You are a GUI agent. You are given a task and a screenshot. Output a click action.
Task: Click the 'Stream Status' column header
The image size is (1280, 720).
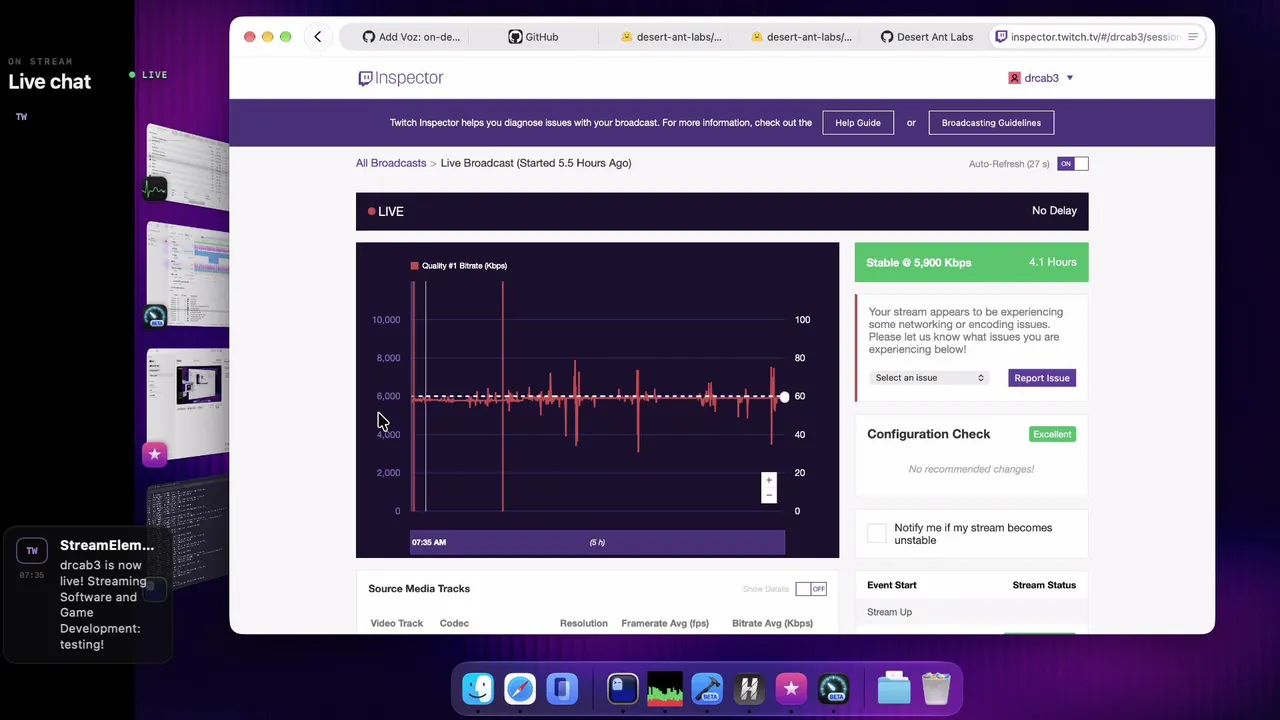click(1044, 585)
